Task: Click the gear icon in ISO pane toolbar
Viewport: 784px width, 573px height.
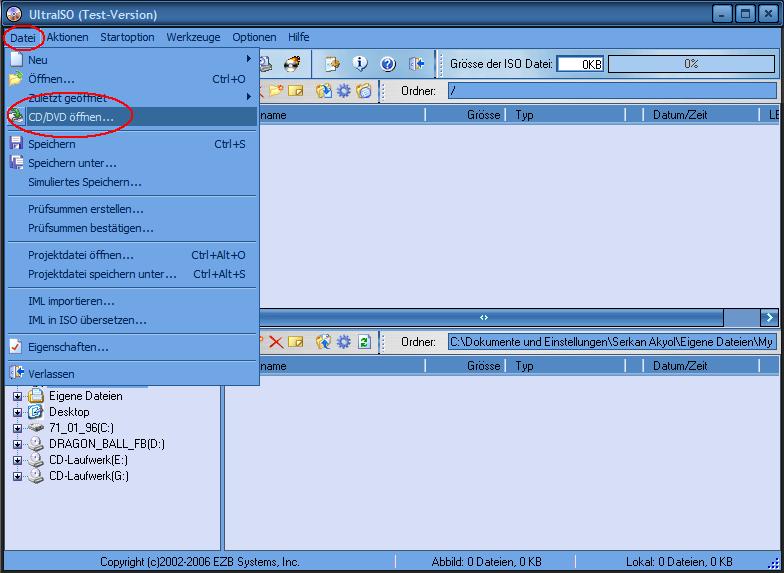Action: tap(344, 90)
